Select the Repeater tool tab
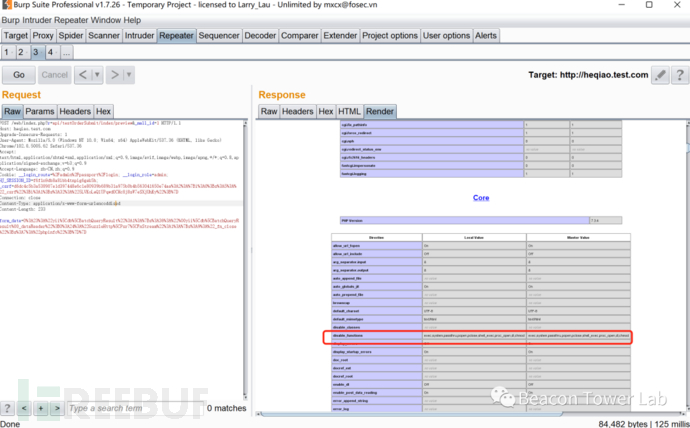Viewport: 690px width, 428px height. pos(176,36)
